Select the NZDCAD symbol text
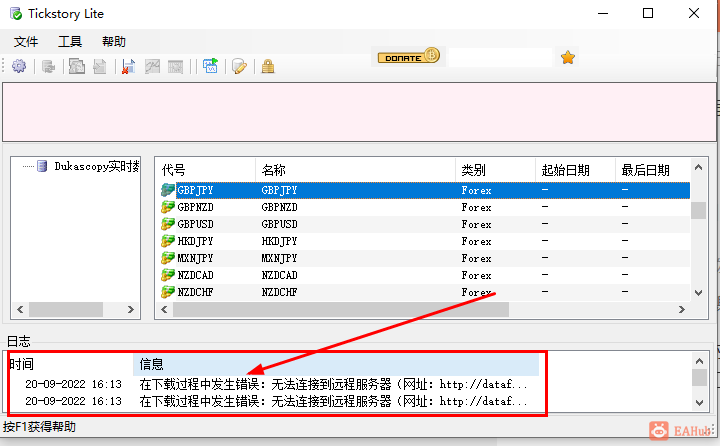The height and width of the screenshot is (446, 720). (x=196, y=275)
